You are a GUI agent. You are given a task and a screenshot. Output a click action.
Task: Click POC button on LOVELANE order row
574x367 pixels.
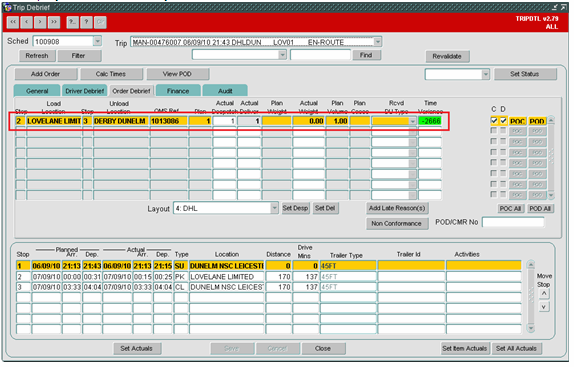click(x=517, y=121)
